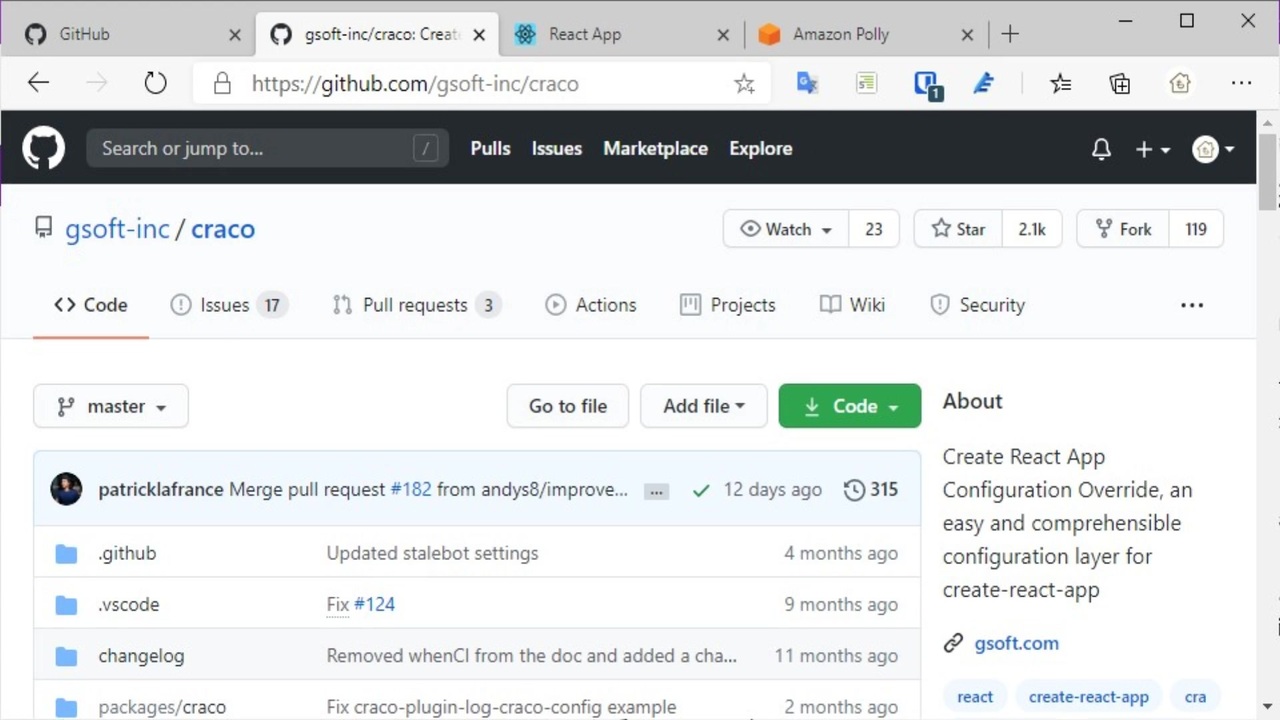Open the green Code download dropdown

[849, 406]
